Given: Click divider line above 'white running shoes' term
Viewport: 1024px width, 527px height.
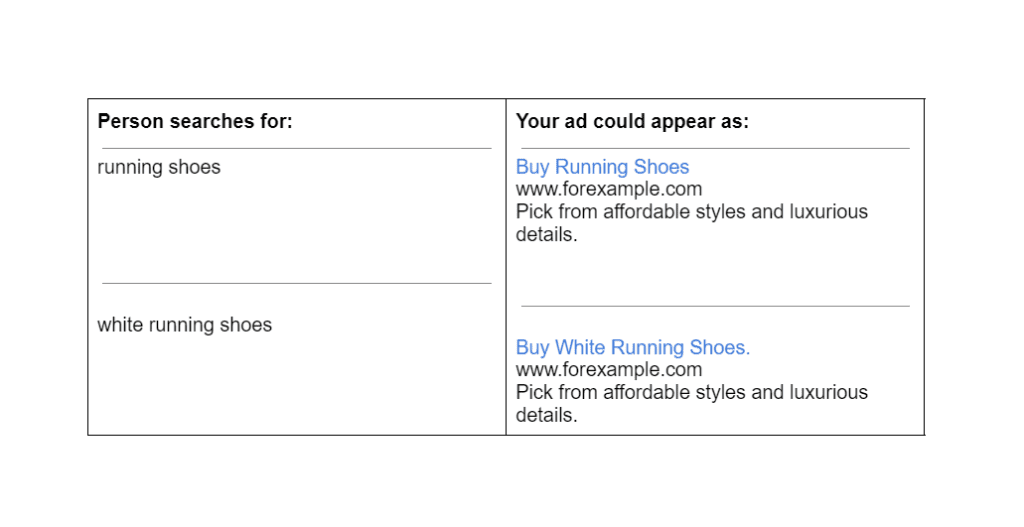Looking at the screenshot, I should click(296, 283).
